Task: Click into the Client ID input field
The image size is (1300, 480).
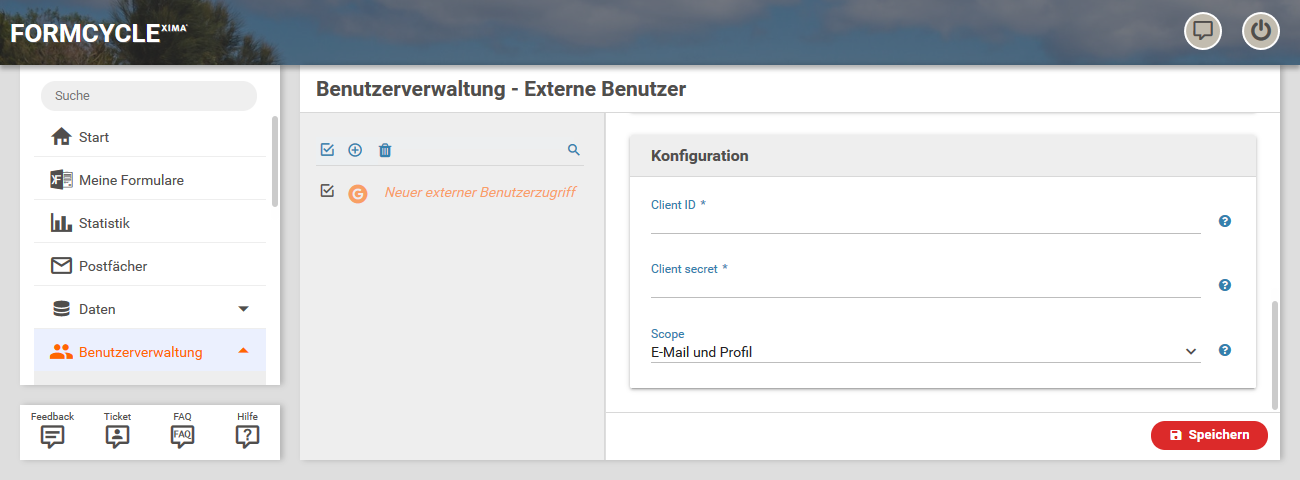Action: [924, 223]
